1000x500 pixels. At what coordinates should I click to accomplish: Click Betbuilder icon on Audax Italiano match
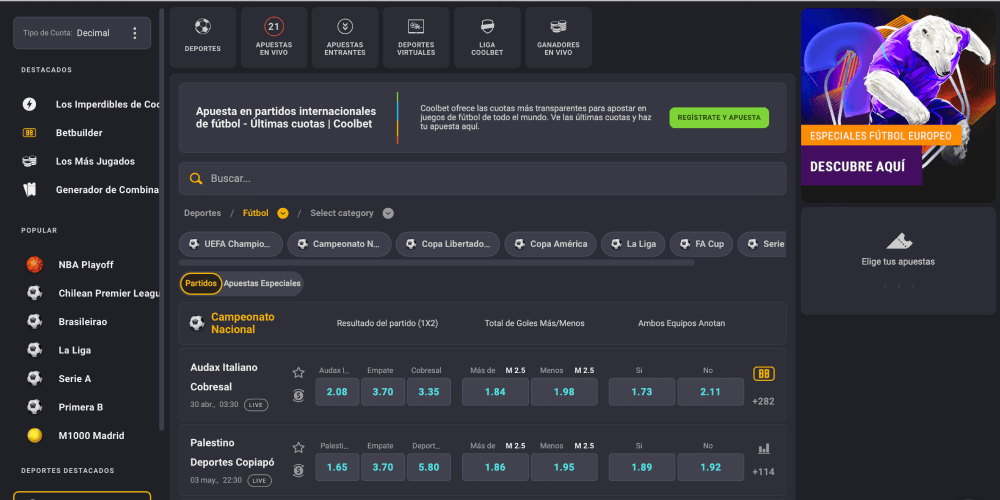click(x=764, y=374)
